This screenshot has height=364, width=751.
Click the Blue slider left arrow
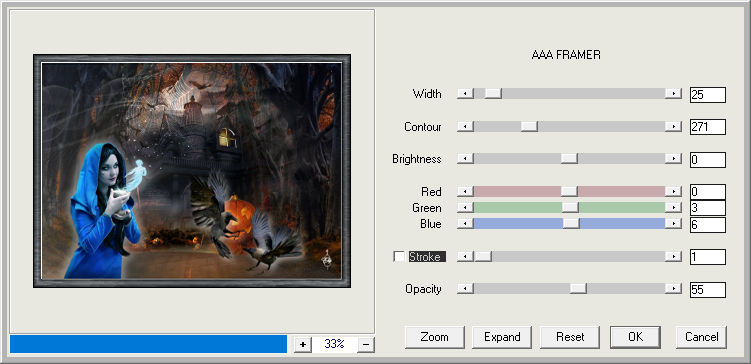coord(465,224)
